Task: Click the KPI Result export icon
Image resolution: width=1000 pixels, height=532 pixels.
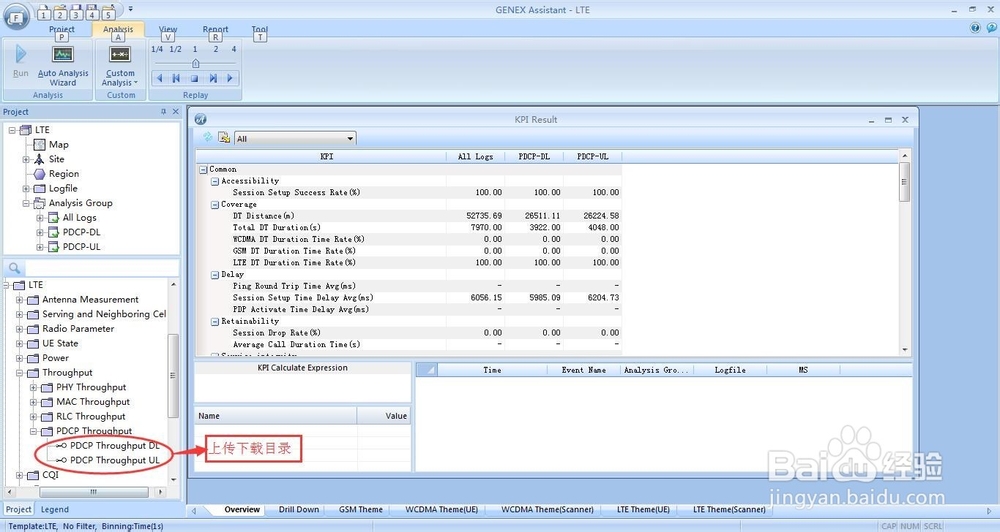Action: [224, 137]
